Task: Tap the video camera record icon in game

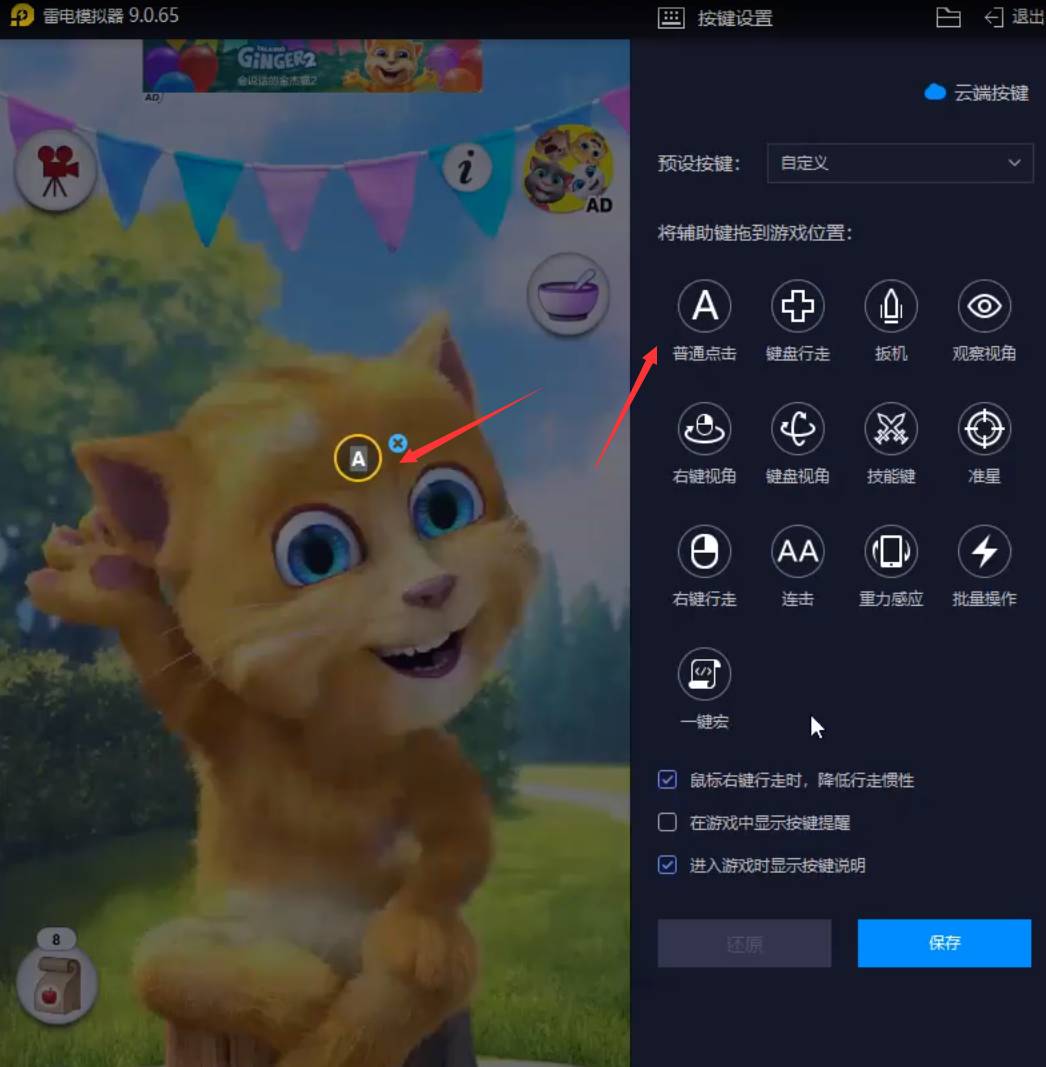Action: point(56,170)
